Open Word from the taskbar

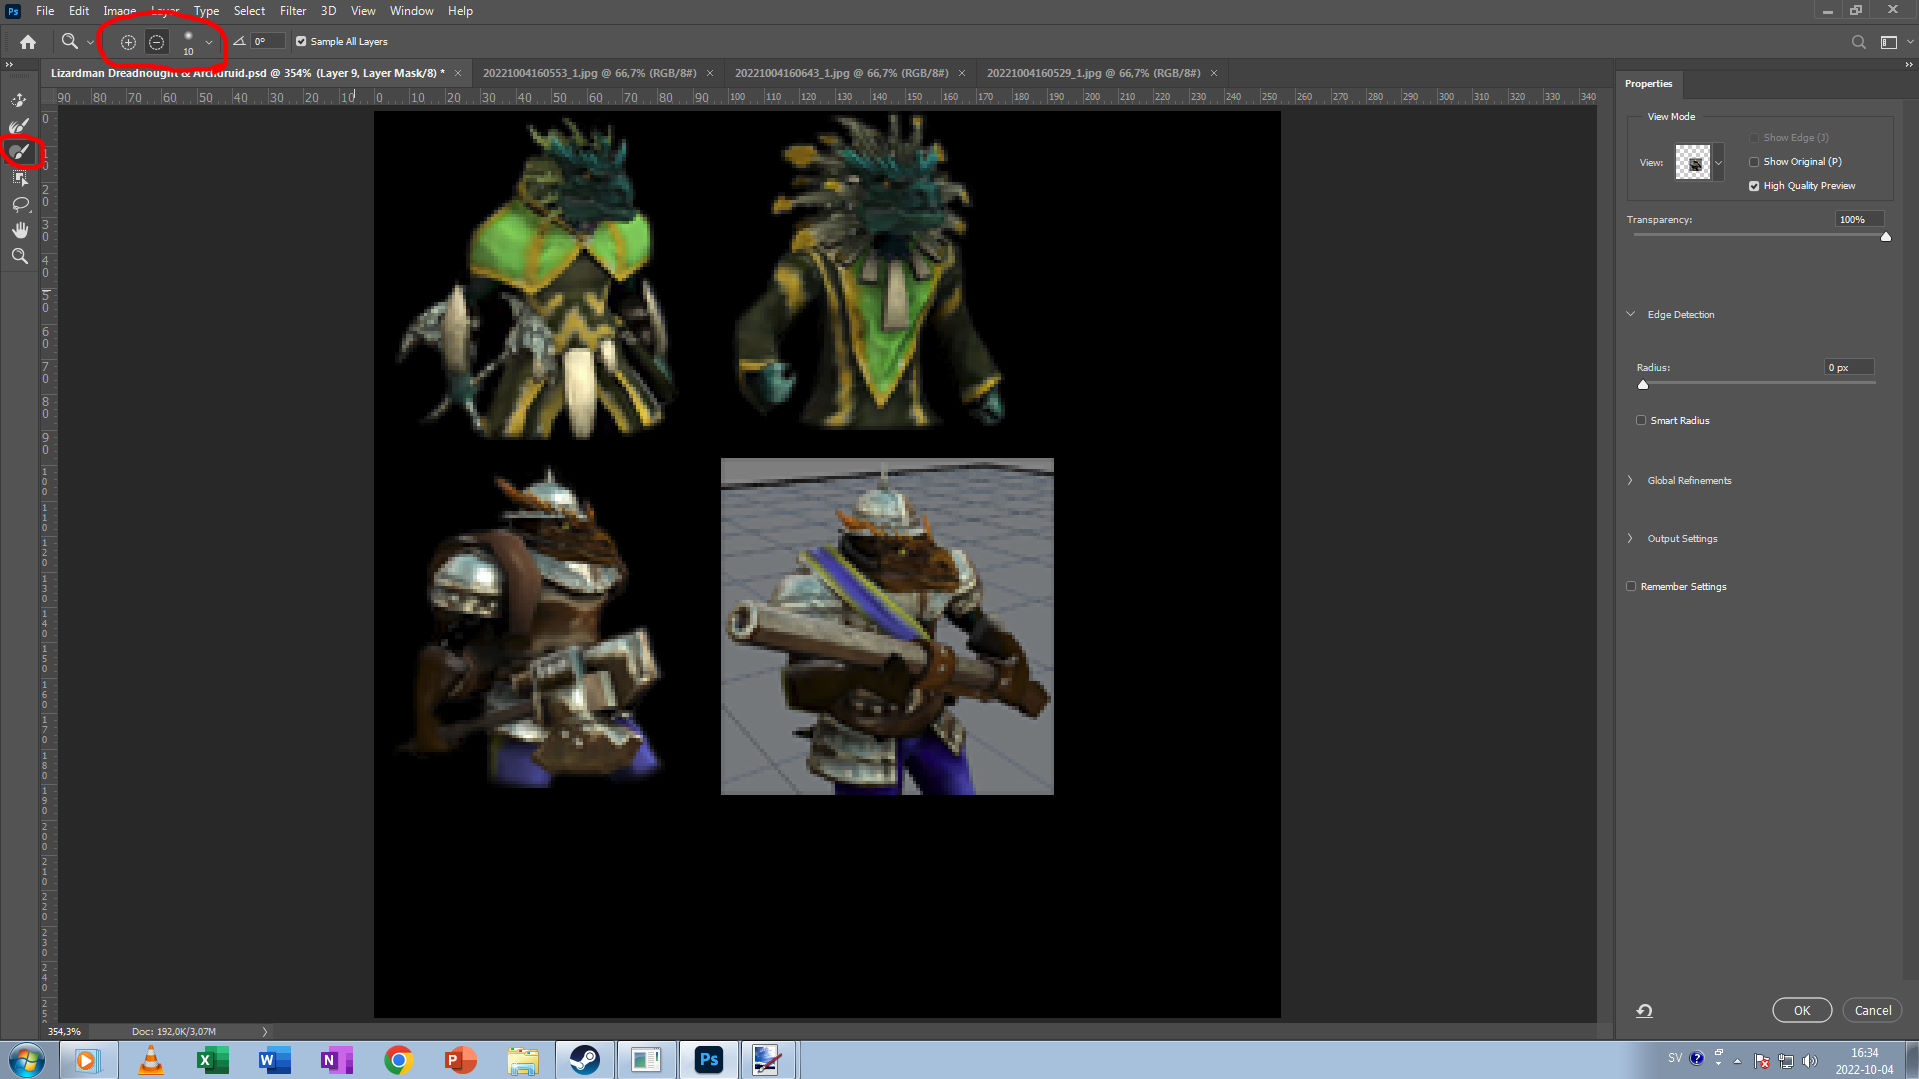[274, 1060]
